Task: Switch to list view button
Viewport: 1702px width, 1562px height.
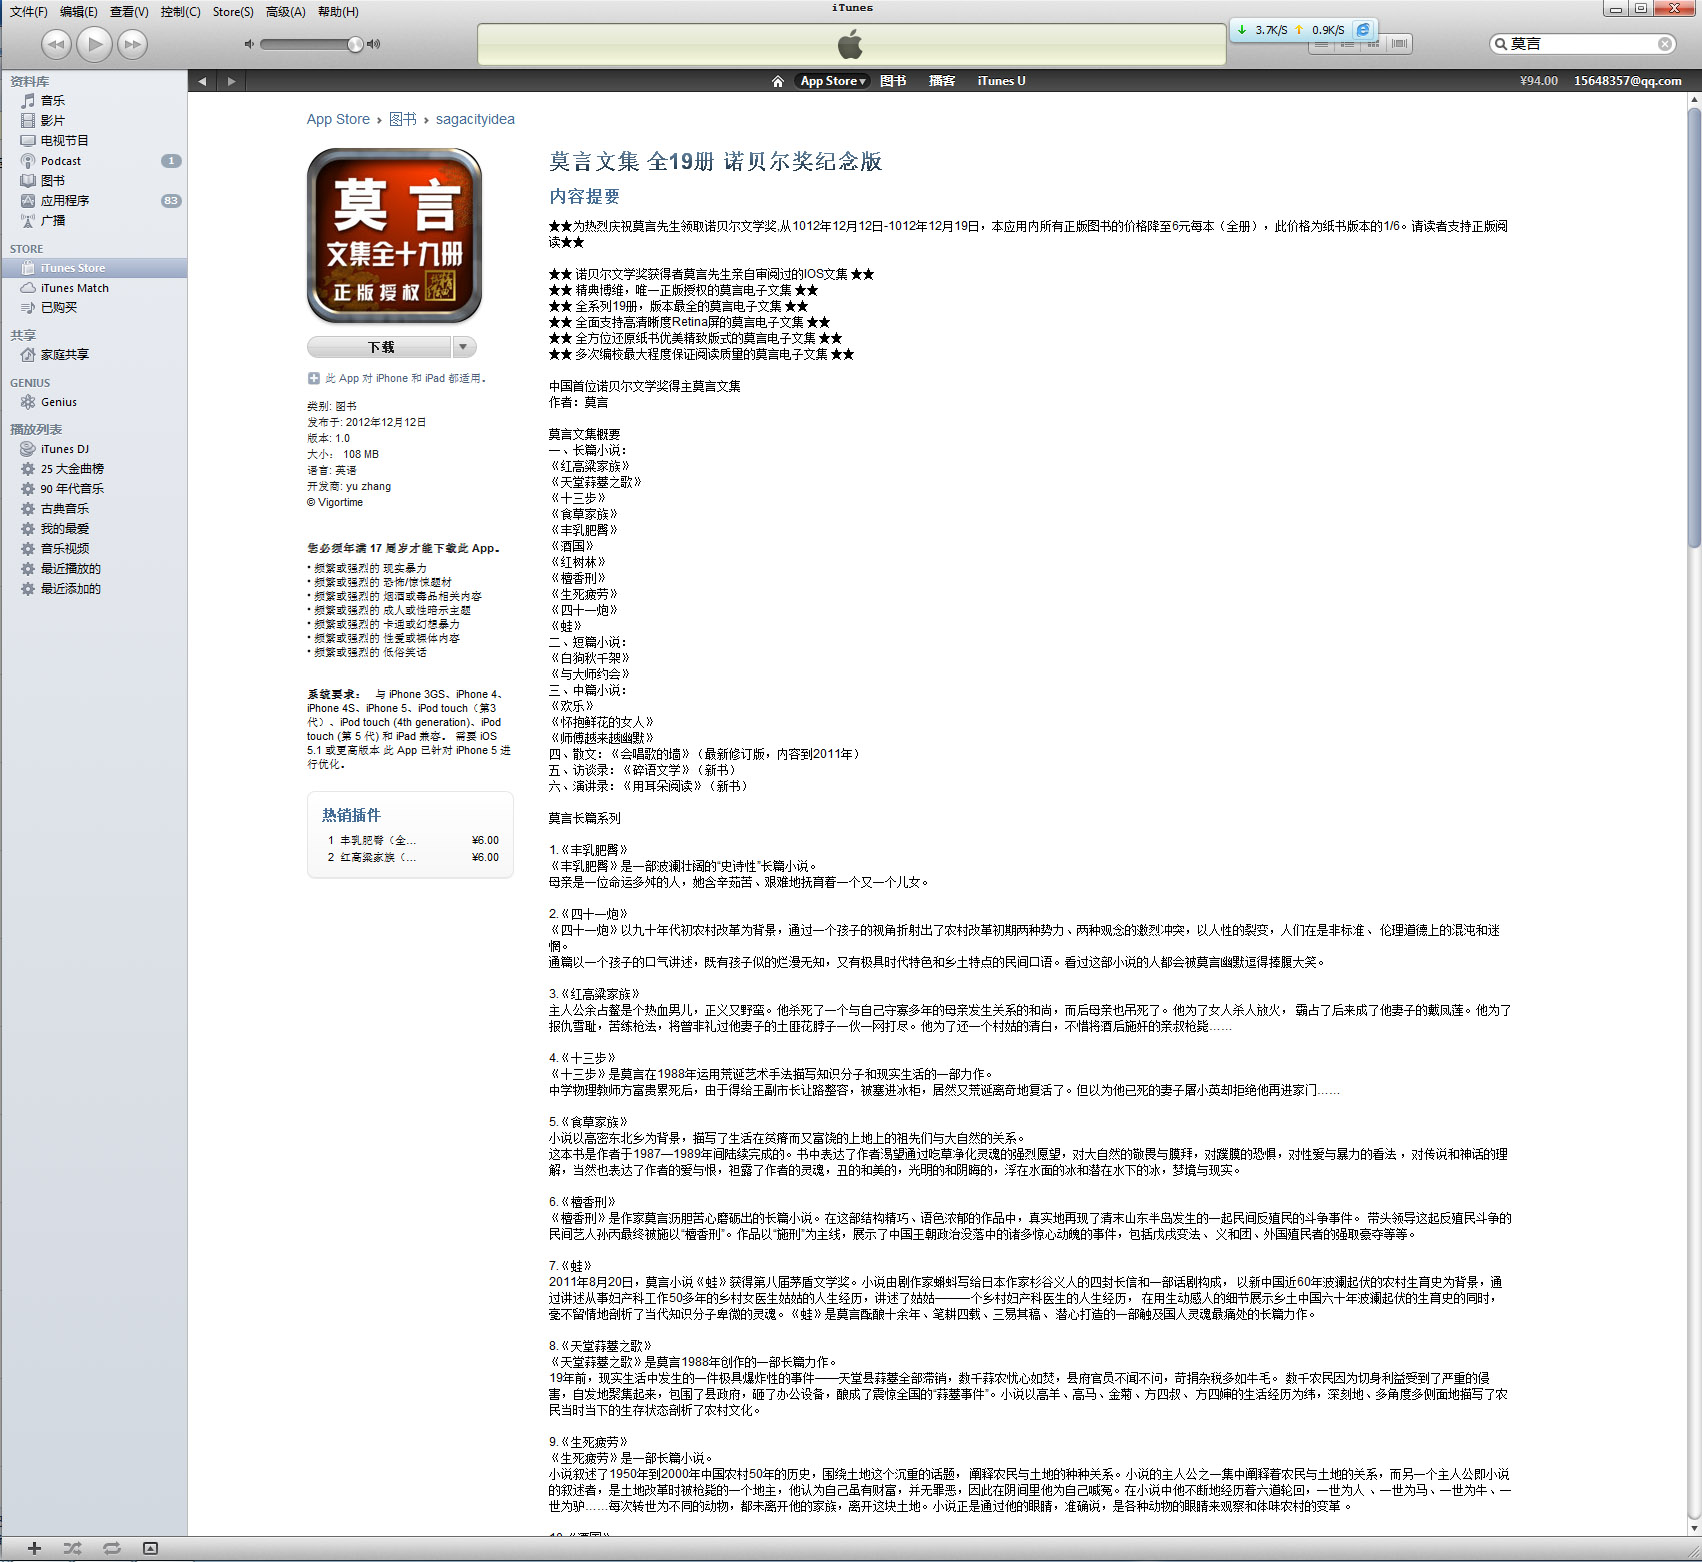Action: tap(1322, 44)
